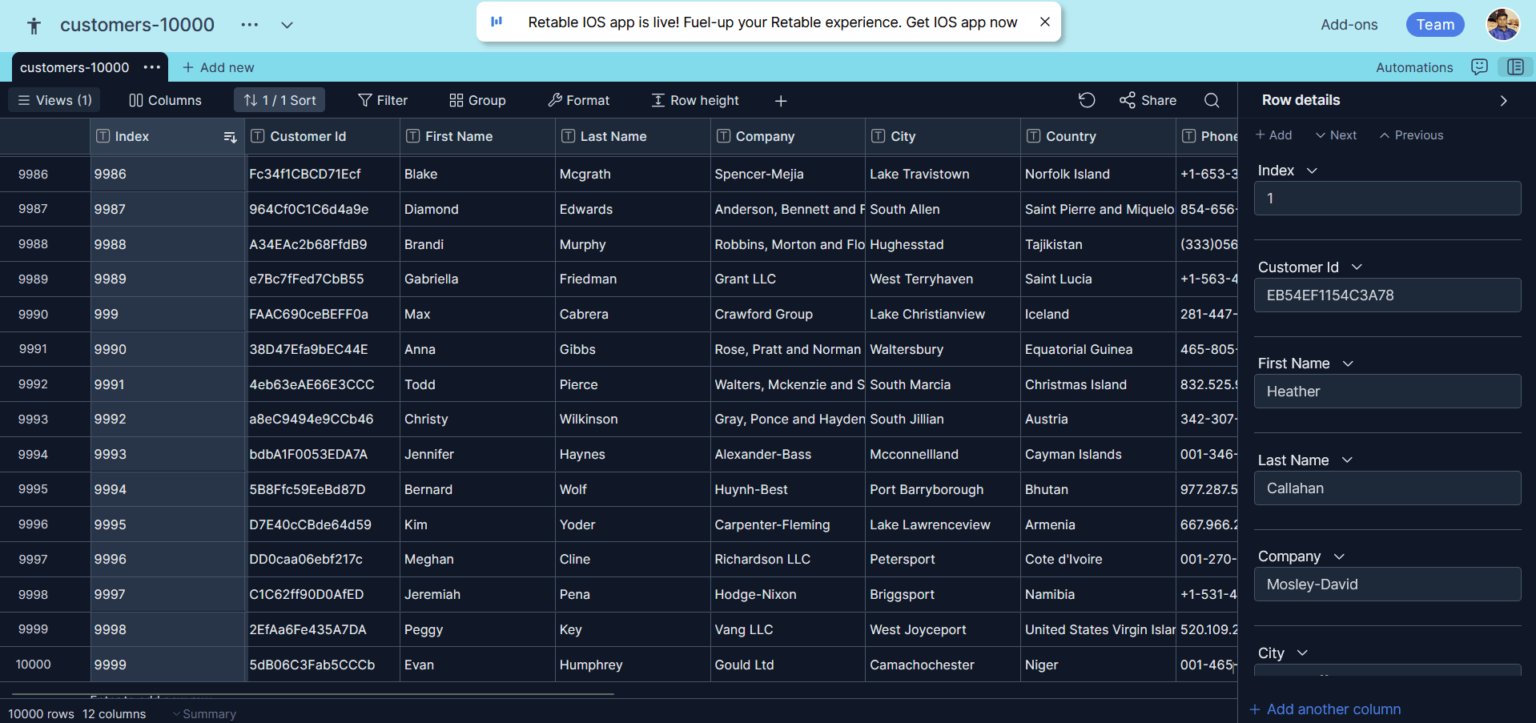The width and height of the screenshot is (1536, 723).
Task: Adjust Row height using its toolbar icon
Action: pos(695,100)
